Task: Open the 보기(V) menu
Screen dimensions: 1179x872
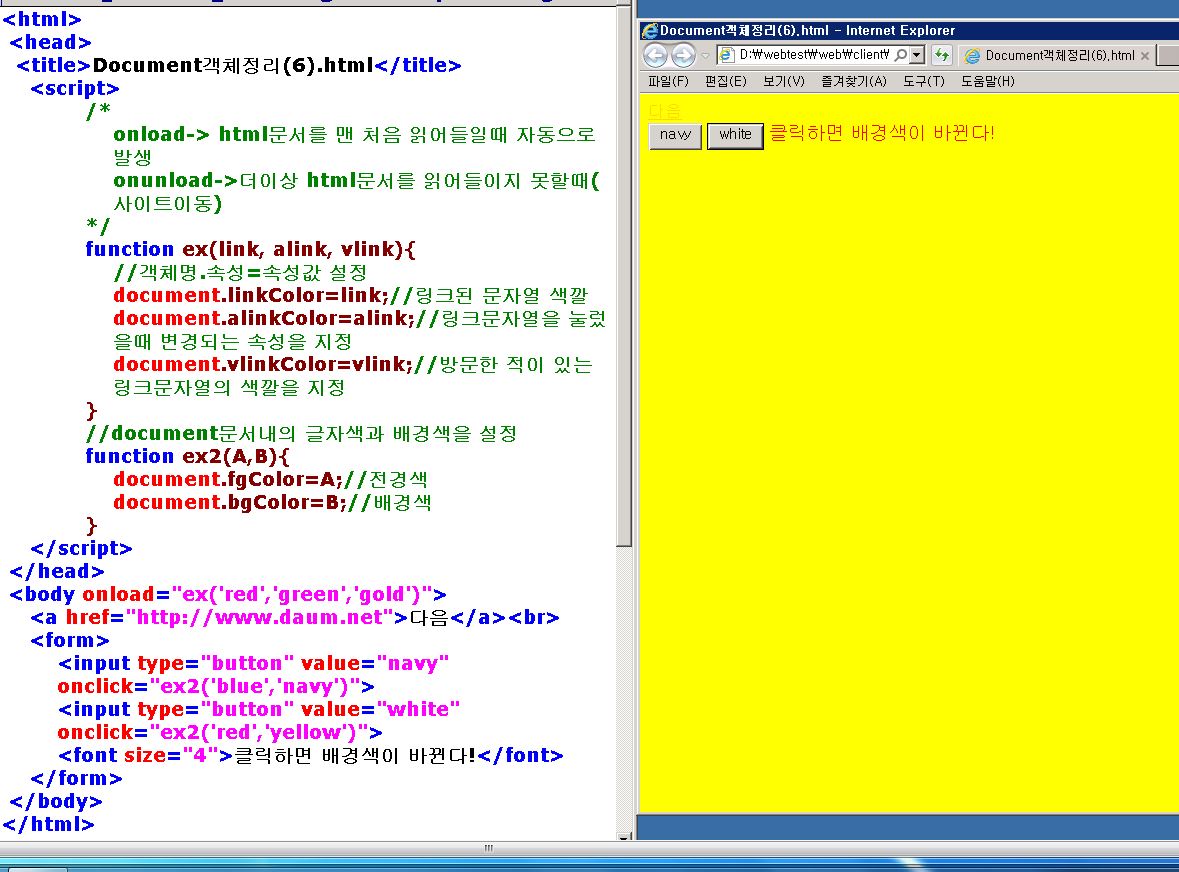Action: 783,81
